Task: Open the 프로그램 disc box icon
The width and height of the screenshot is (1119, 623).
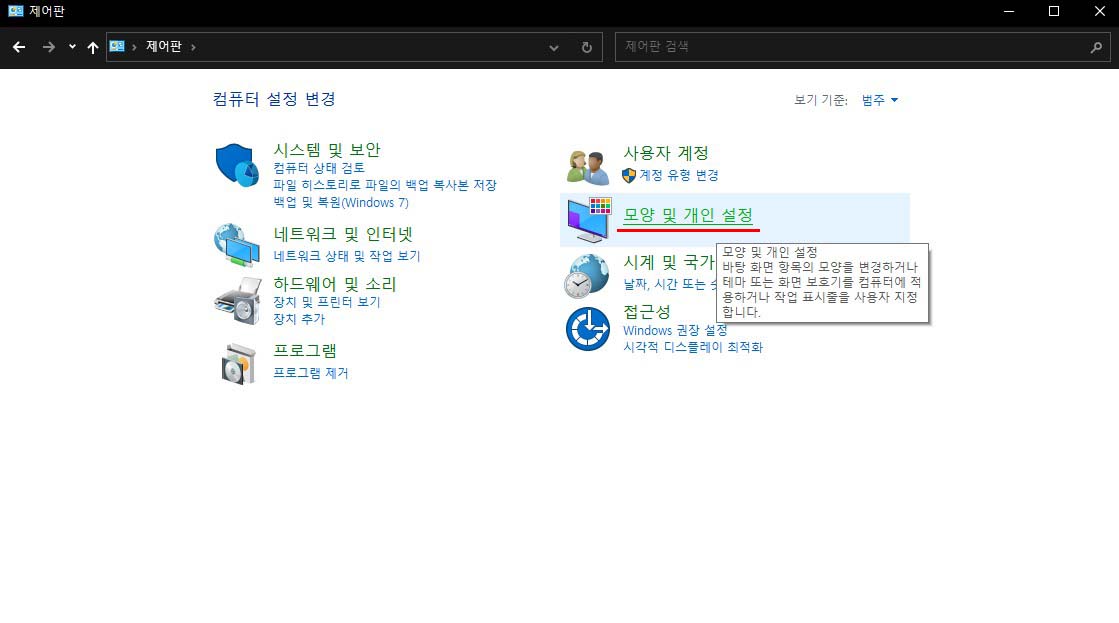Action: [238, 364]
